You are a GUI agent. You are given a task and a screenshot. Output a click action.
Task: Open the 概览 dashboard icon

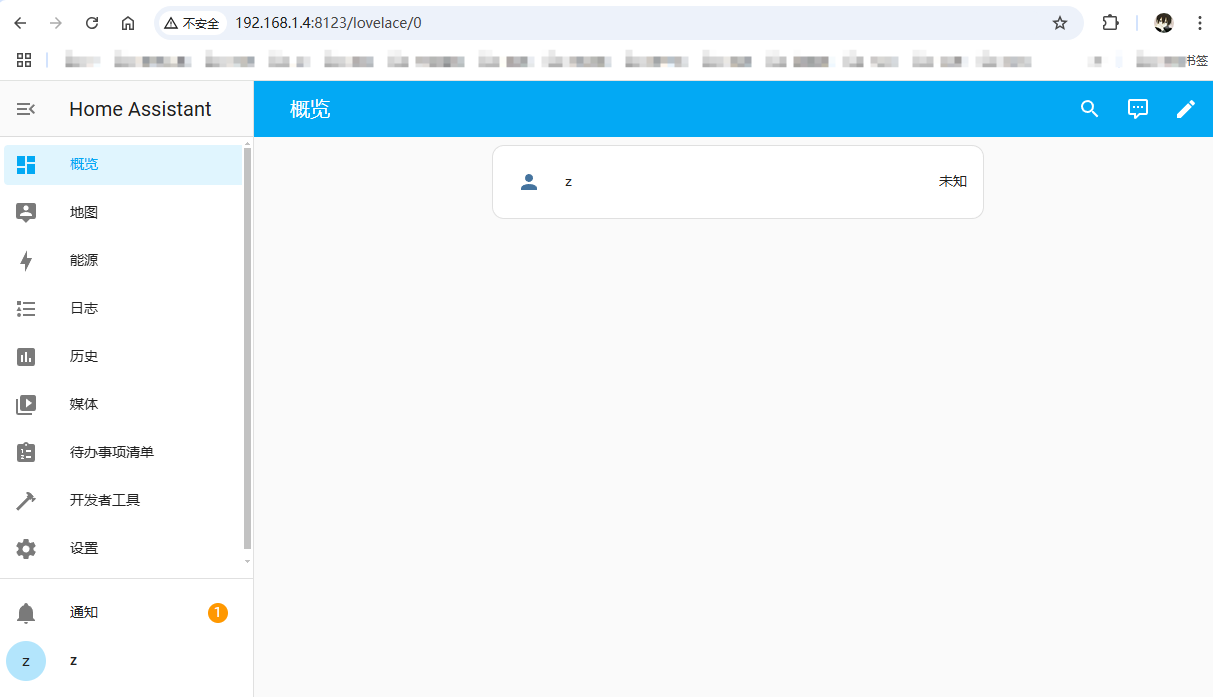[26, 164]
